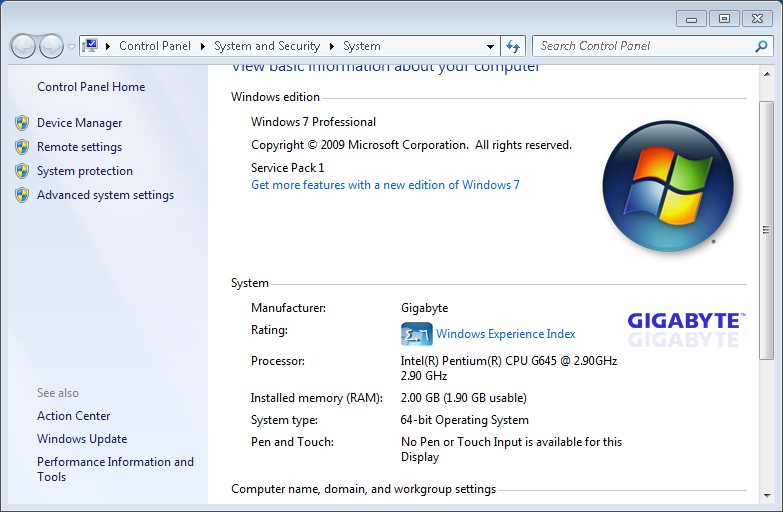Click the scrollbar up arrow
Image resolution: width=783 pixels, height=512 pixels.
(x=767, y=74)
